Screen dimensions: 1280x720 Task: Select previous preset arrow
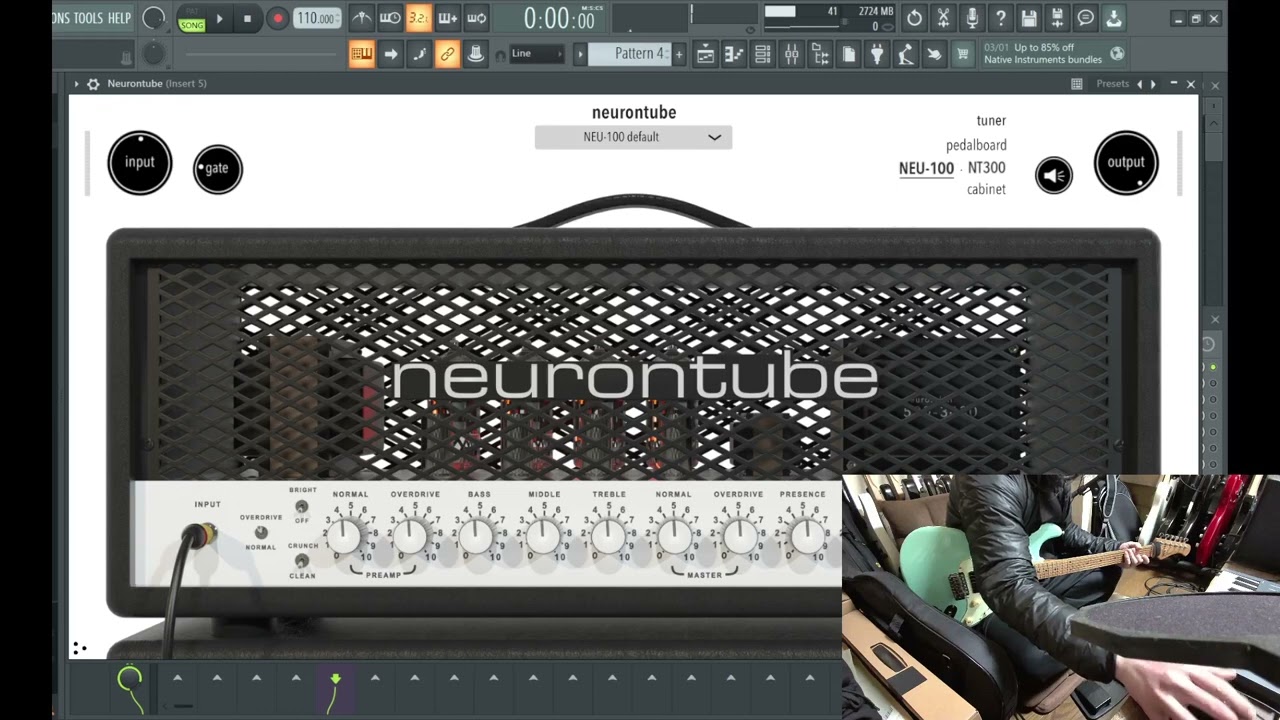[1139, 84]
